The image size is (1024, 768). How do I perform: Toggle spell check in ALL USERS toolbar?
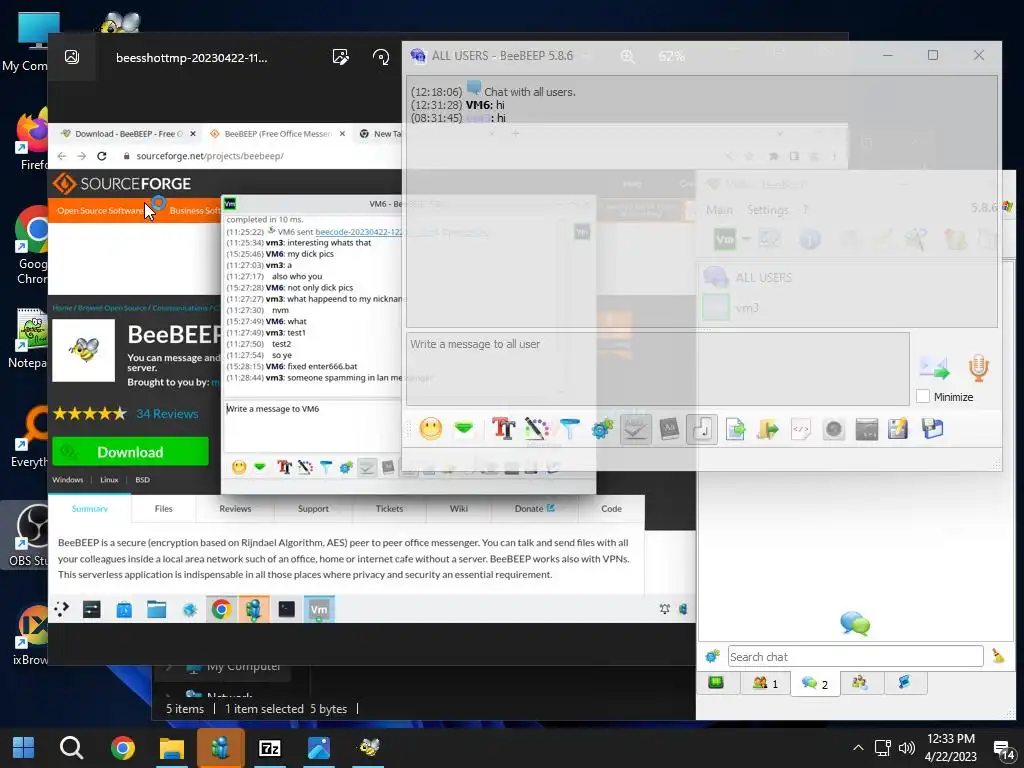pos(635,429)
